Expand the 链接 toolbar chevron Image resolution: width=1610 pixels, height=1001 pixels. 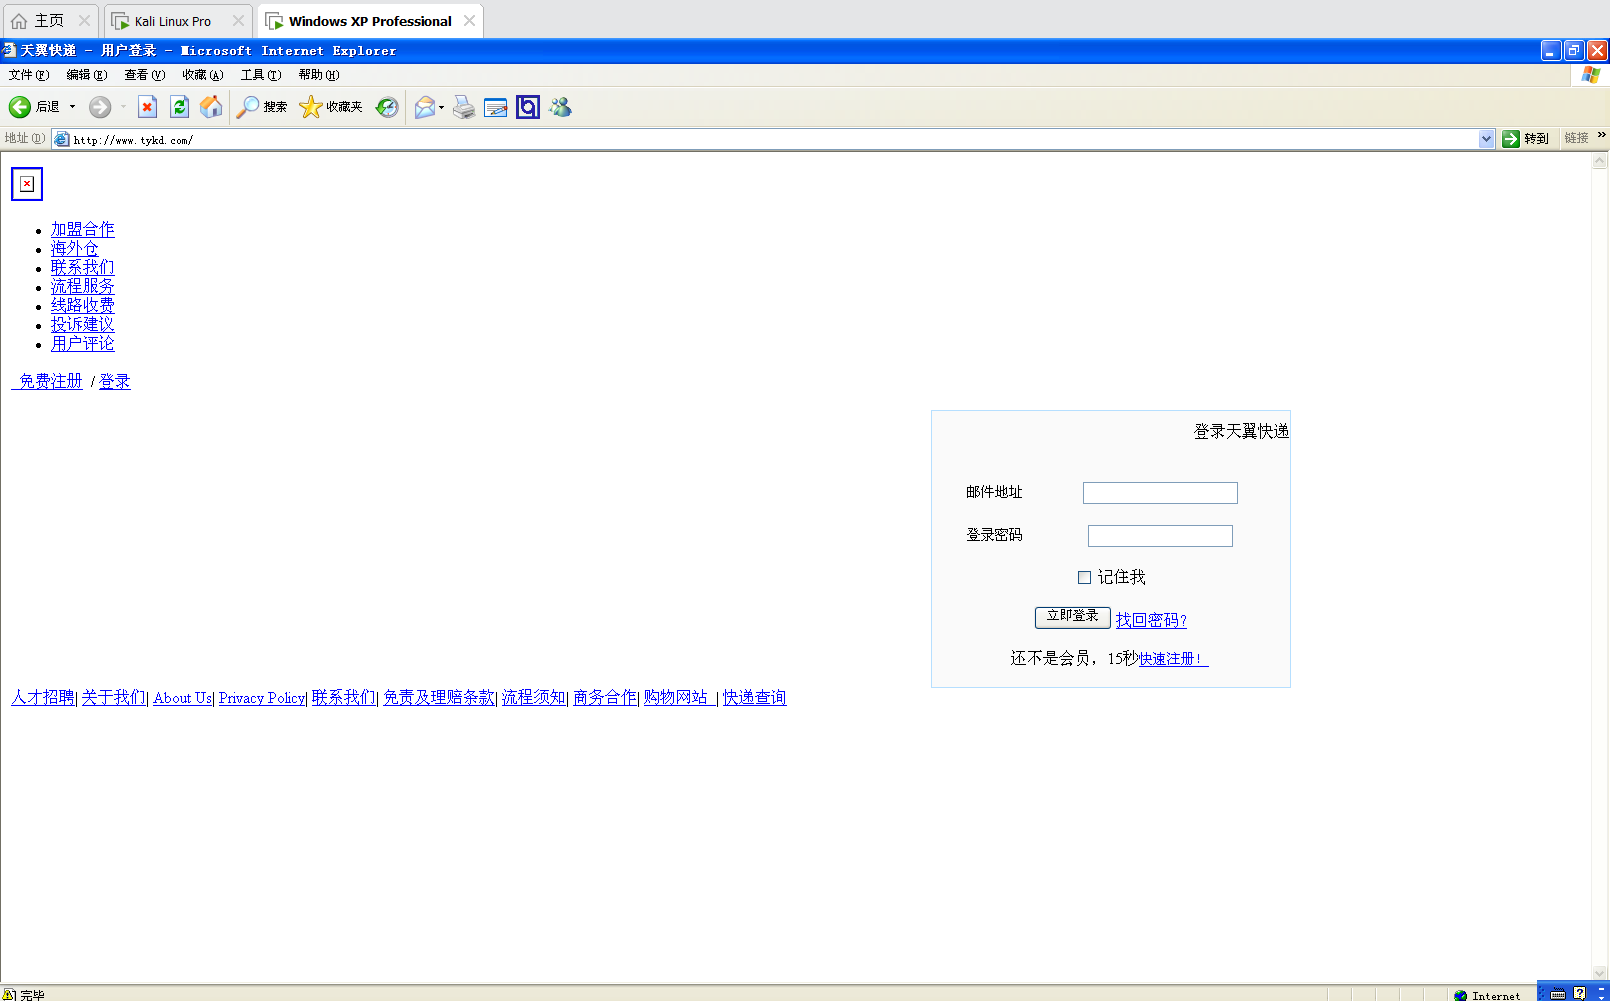(1602, 135)
